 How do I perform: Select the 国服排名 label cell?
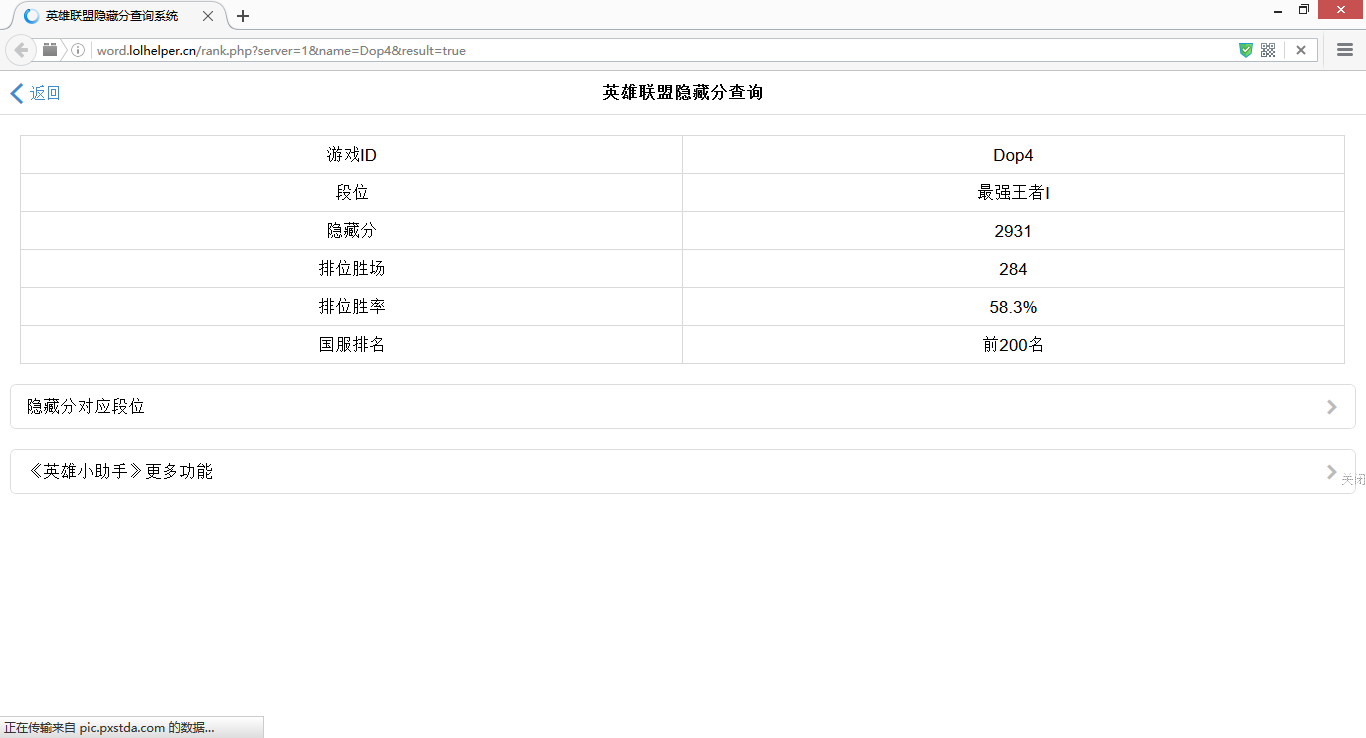point(351,345)
